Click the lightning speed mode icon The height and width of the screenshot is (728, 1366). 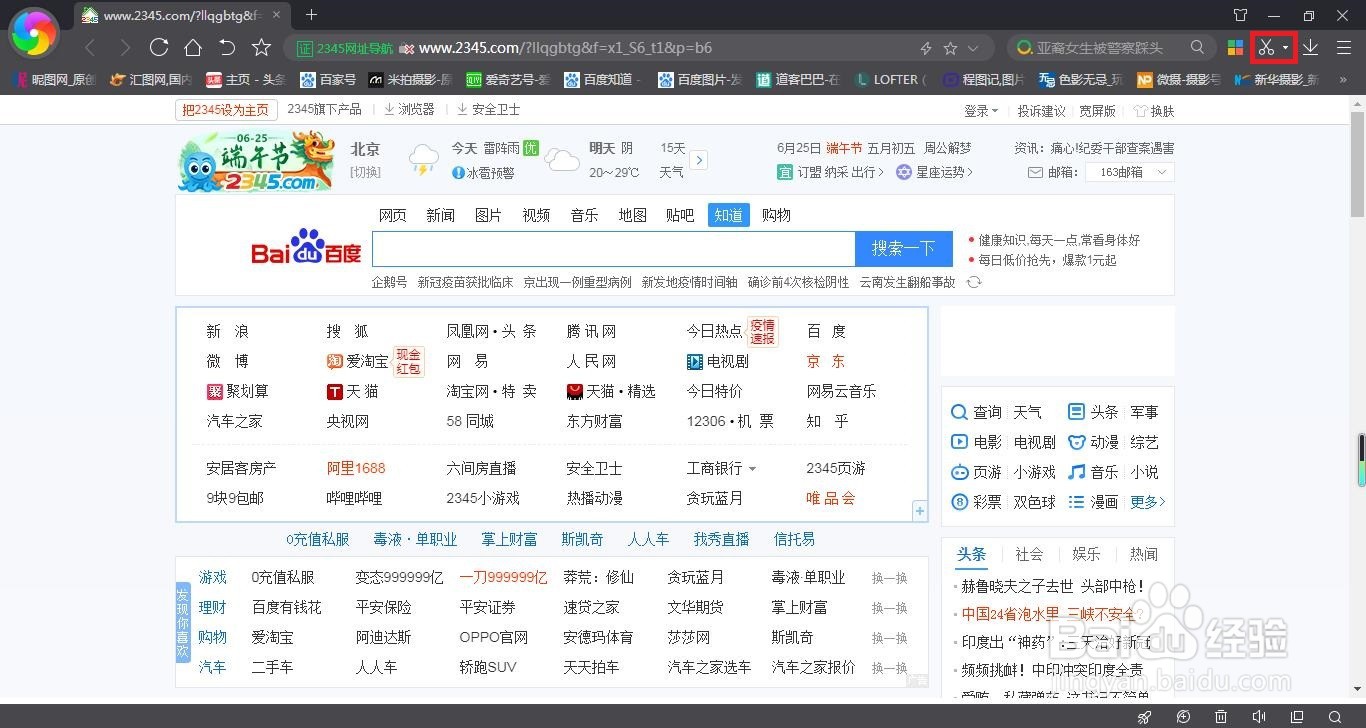click(926, 48)
